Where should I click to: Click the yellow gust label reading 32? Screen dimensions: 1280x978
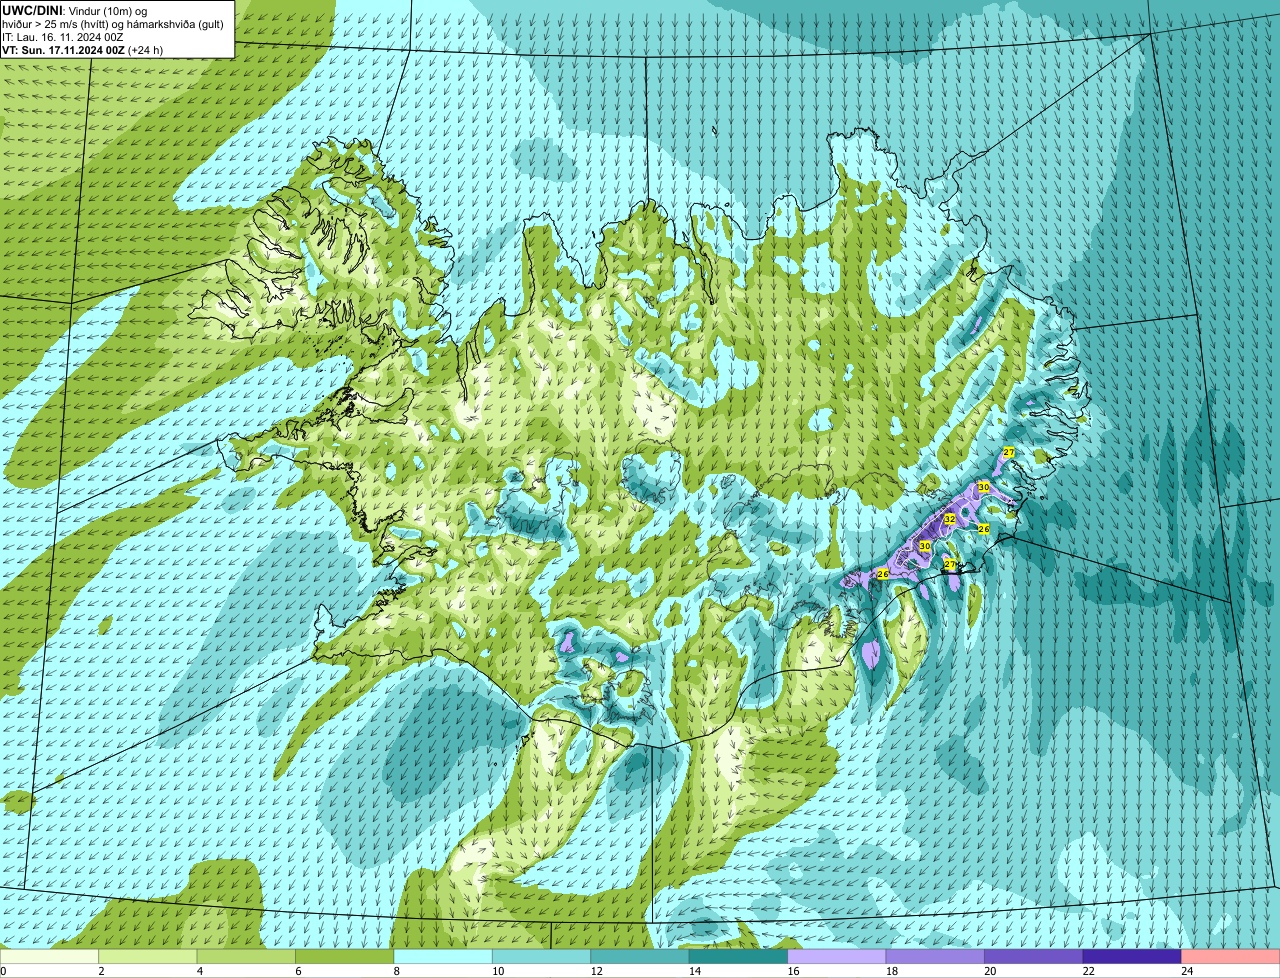point(949,520)
